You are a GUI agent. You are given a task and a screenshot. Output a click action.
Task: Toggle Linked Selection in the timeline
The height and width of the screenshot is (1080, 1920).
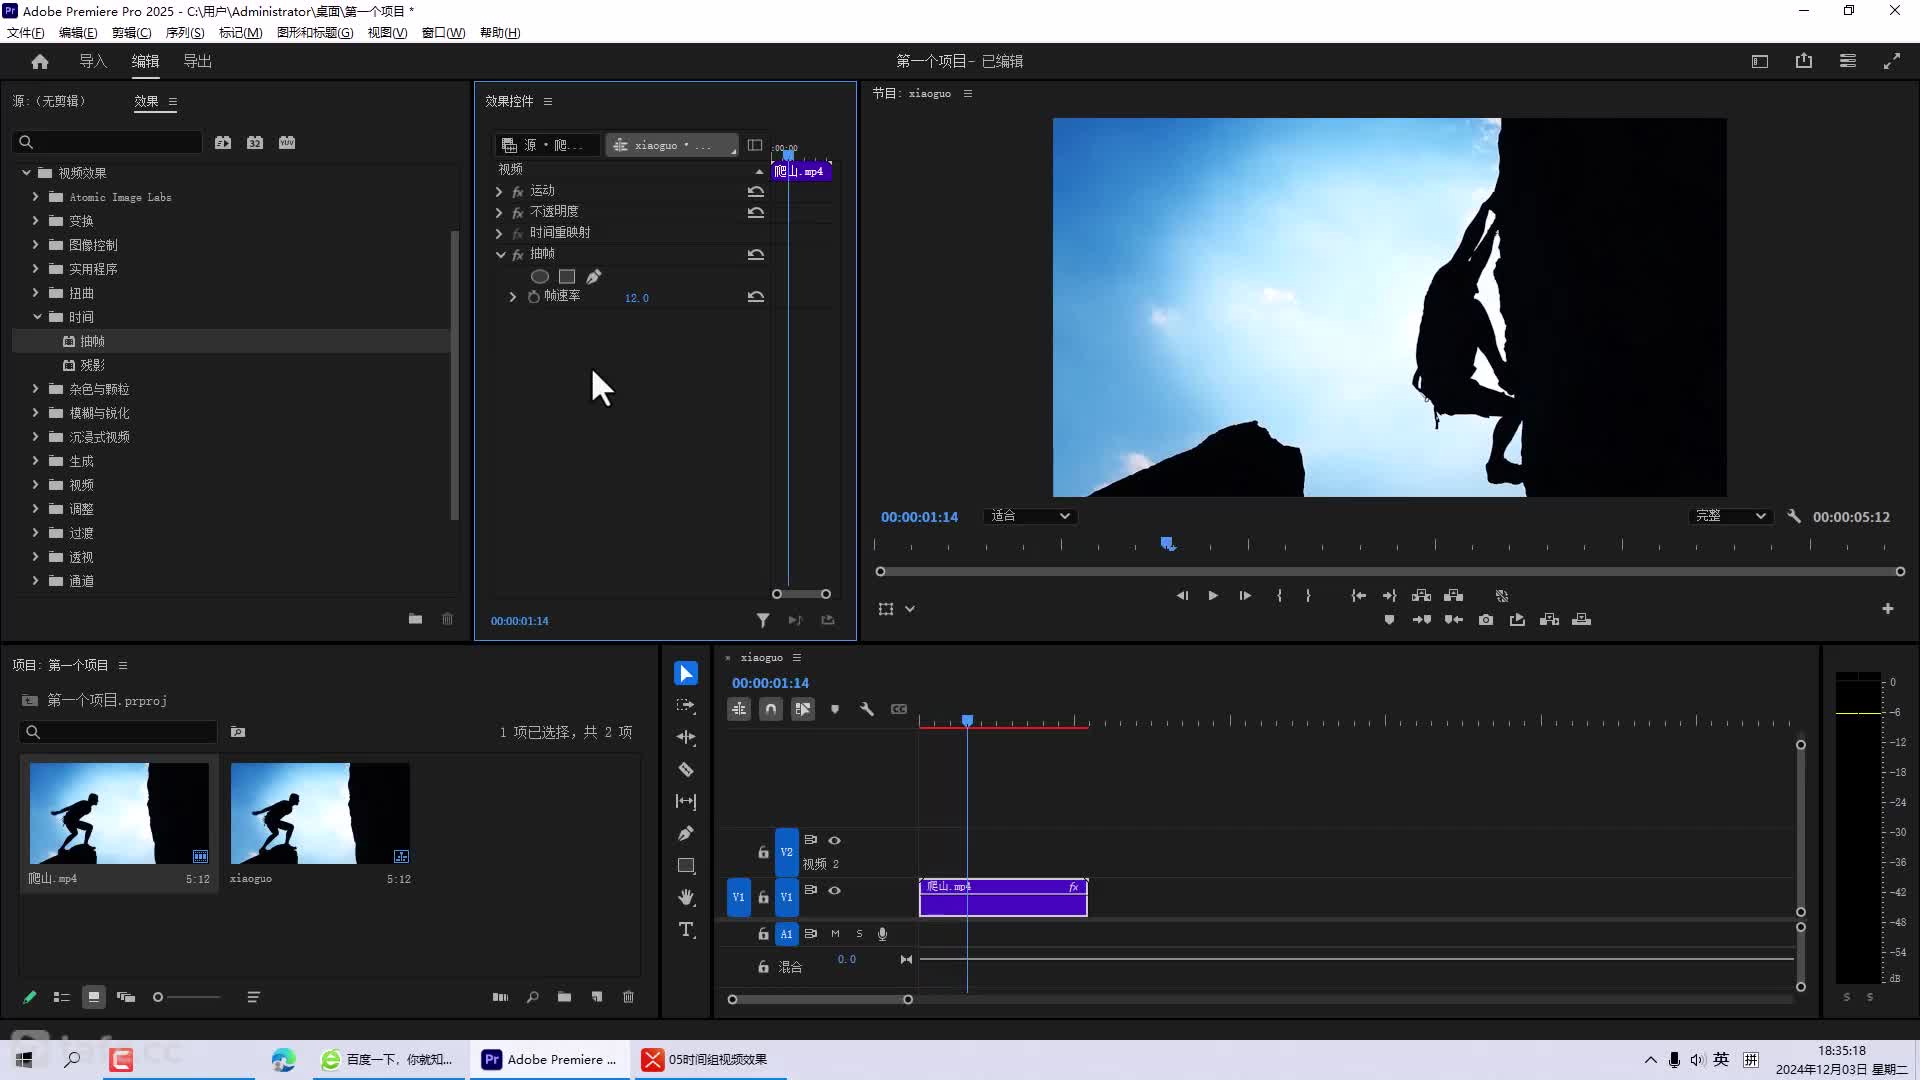click(803, 709)
